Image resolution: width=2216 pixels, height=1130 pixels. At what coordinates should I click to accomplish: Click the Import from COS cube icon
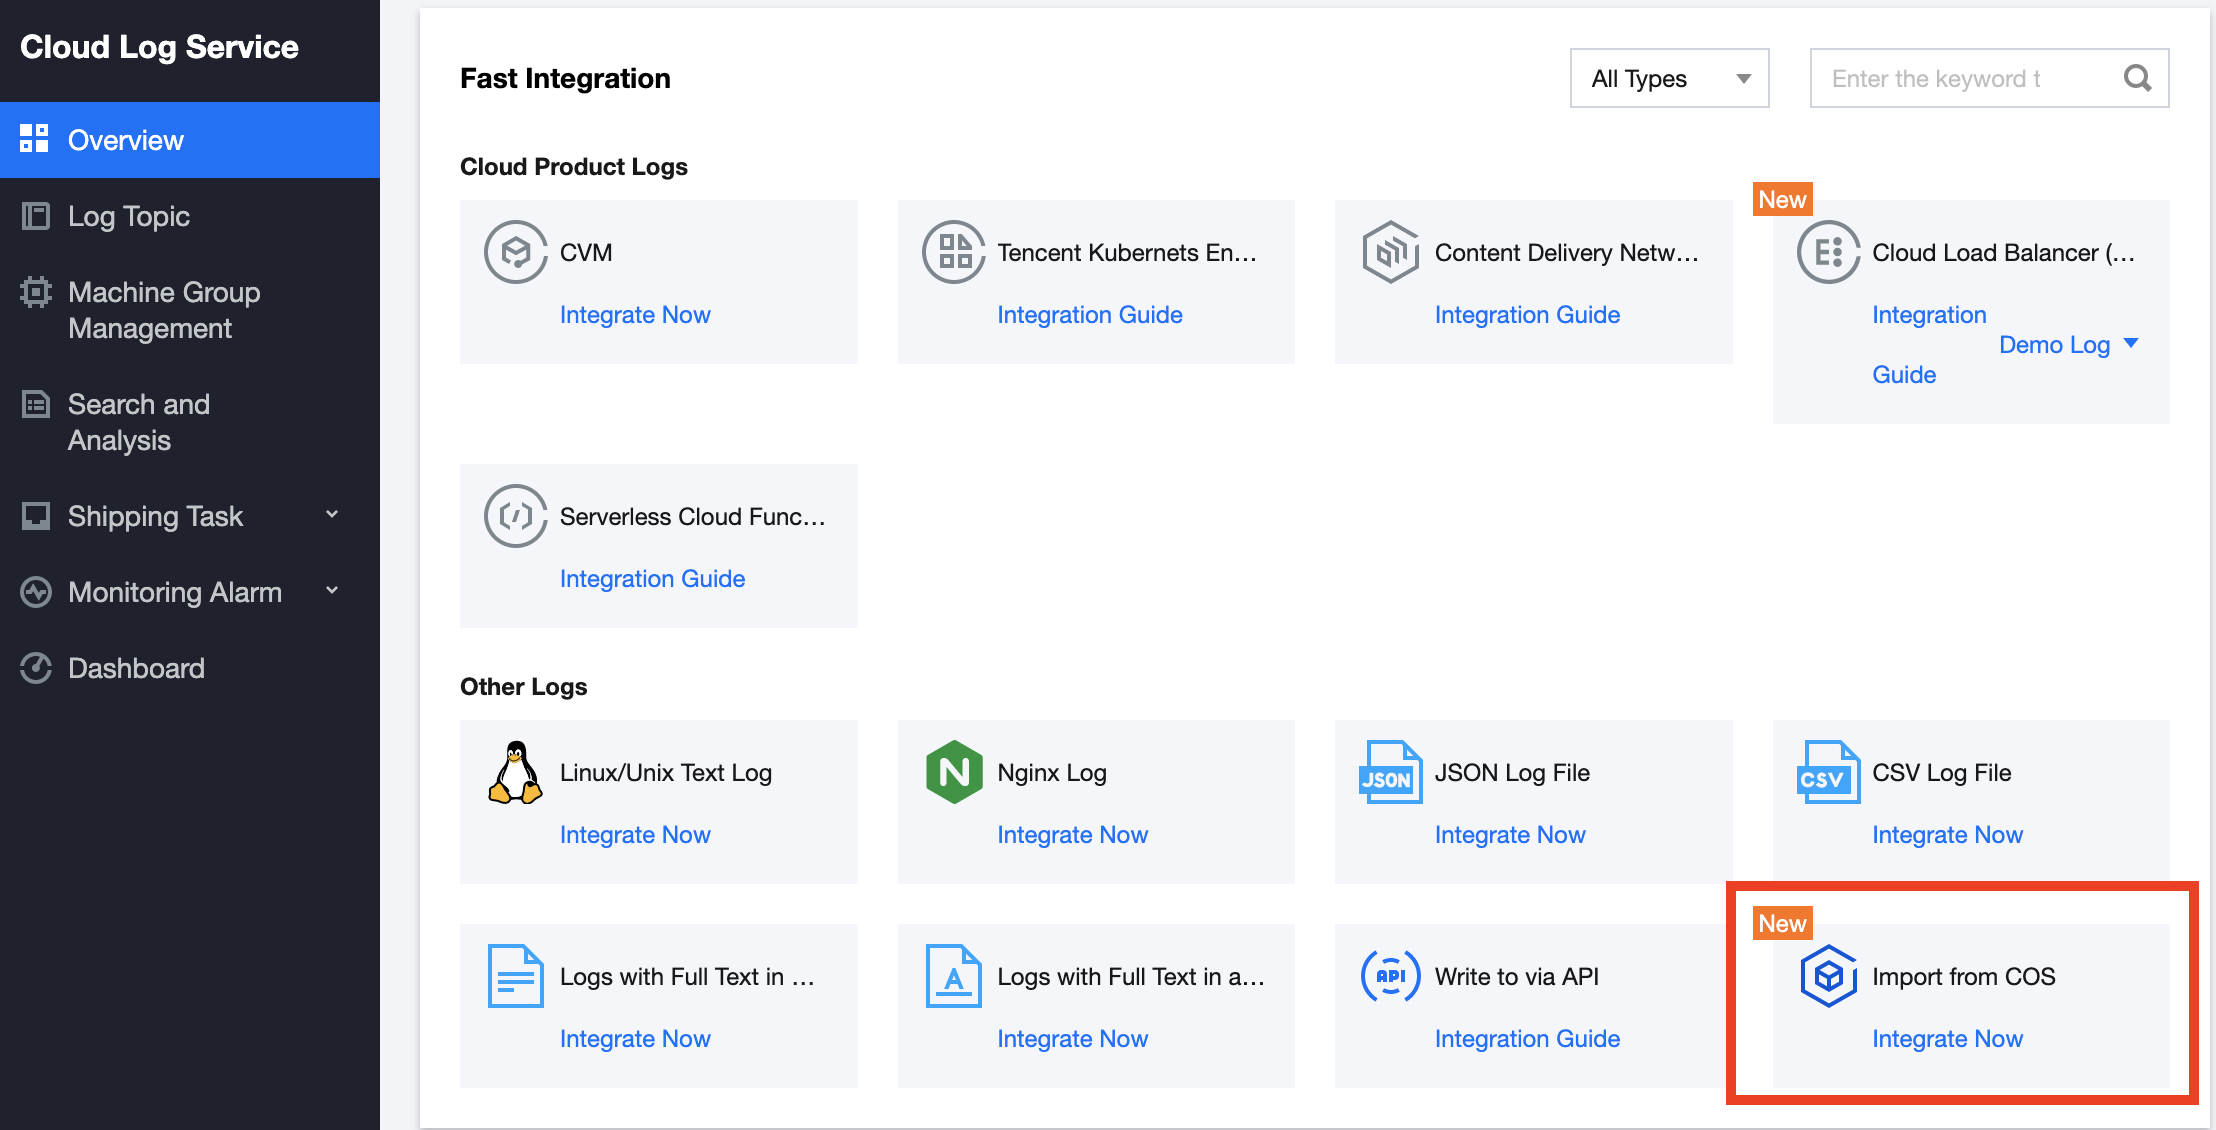[1828, 976]
